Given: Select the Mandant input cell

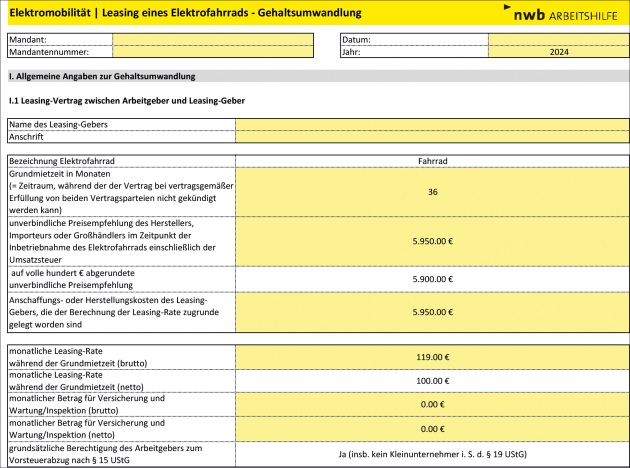Looking at the screenshot, I should tap(212, 39).
